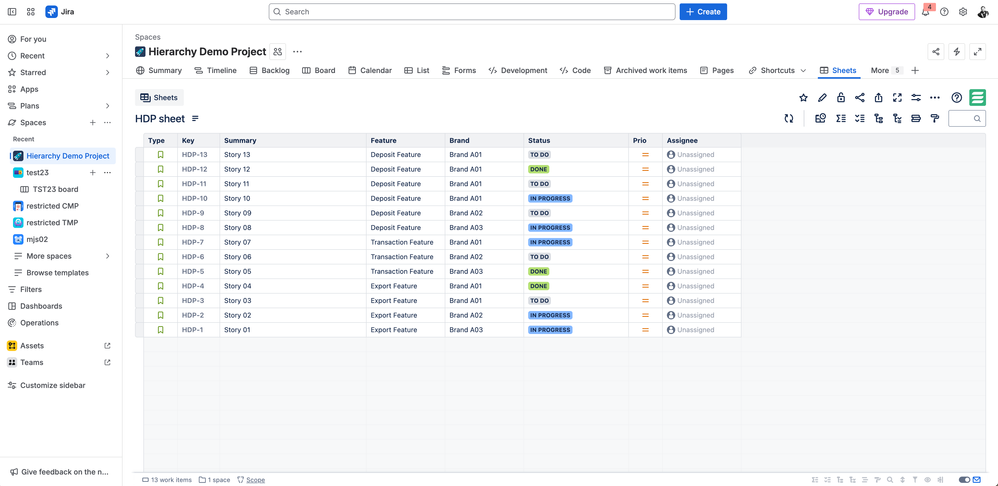Click the sheet search box
This screenshot has height=486, width=998.
click(967, 118)
